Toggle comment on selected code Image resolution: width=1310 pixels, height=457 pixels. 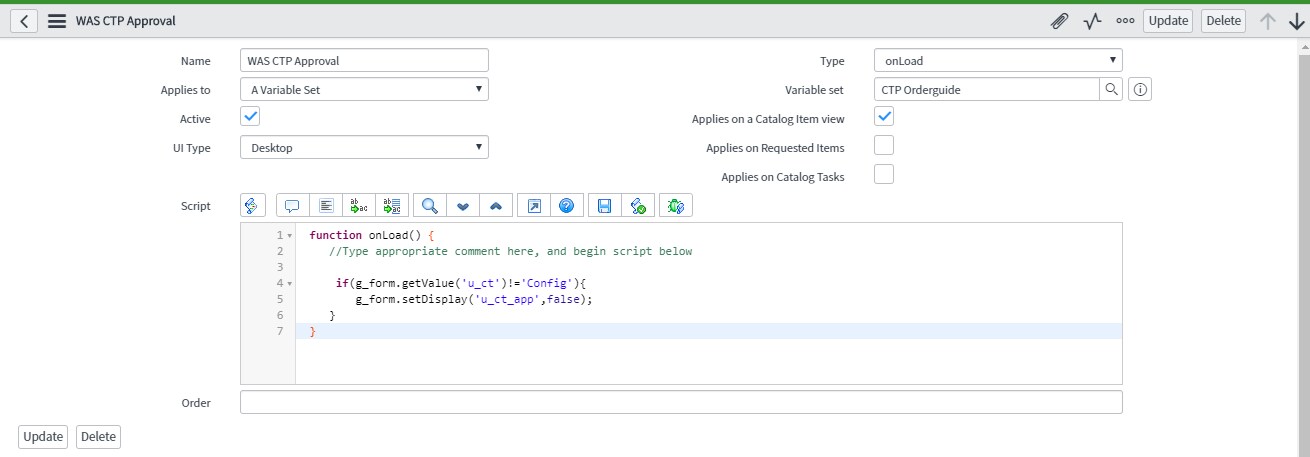[292, 205]
